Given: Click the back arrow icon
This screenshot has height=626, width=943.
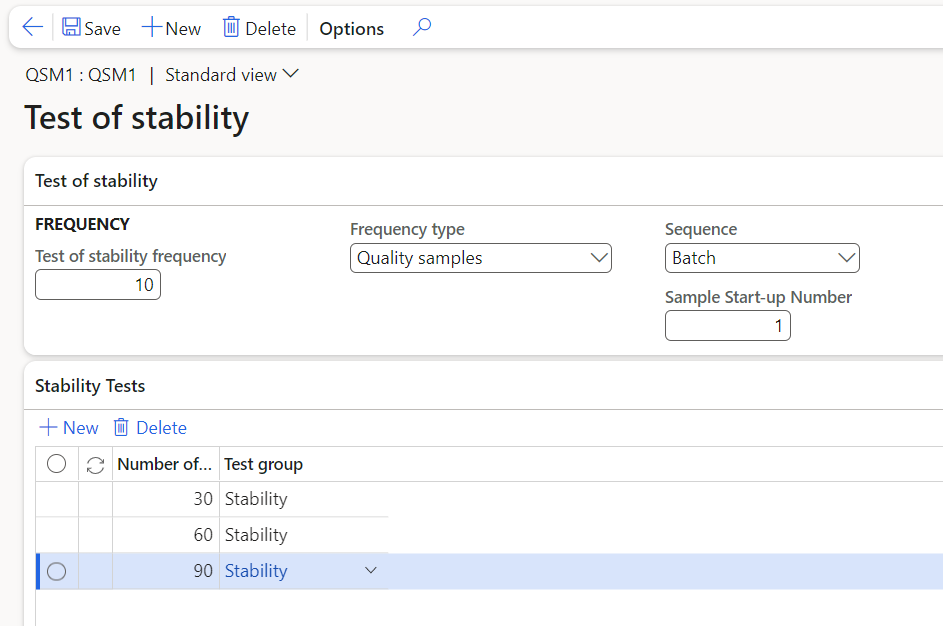Looking at the screenshot, I should click(x=32, y=28).
